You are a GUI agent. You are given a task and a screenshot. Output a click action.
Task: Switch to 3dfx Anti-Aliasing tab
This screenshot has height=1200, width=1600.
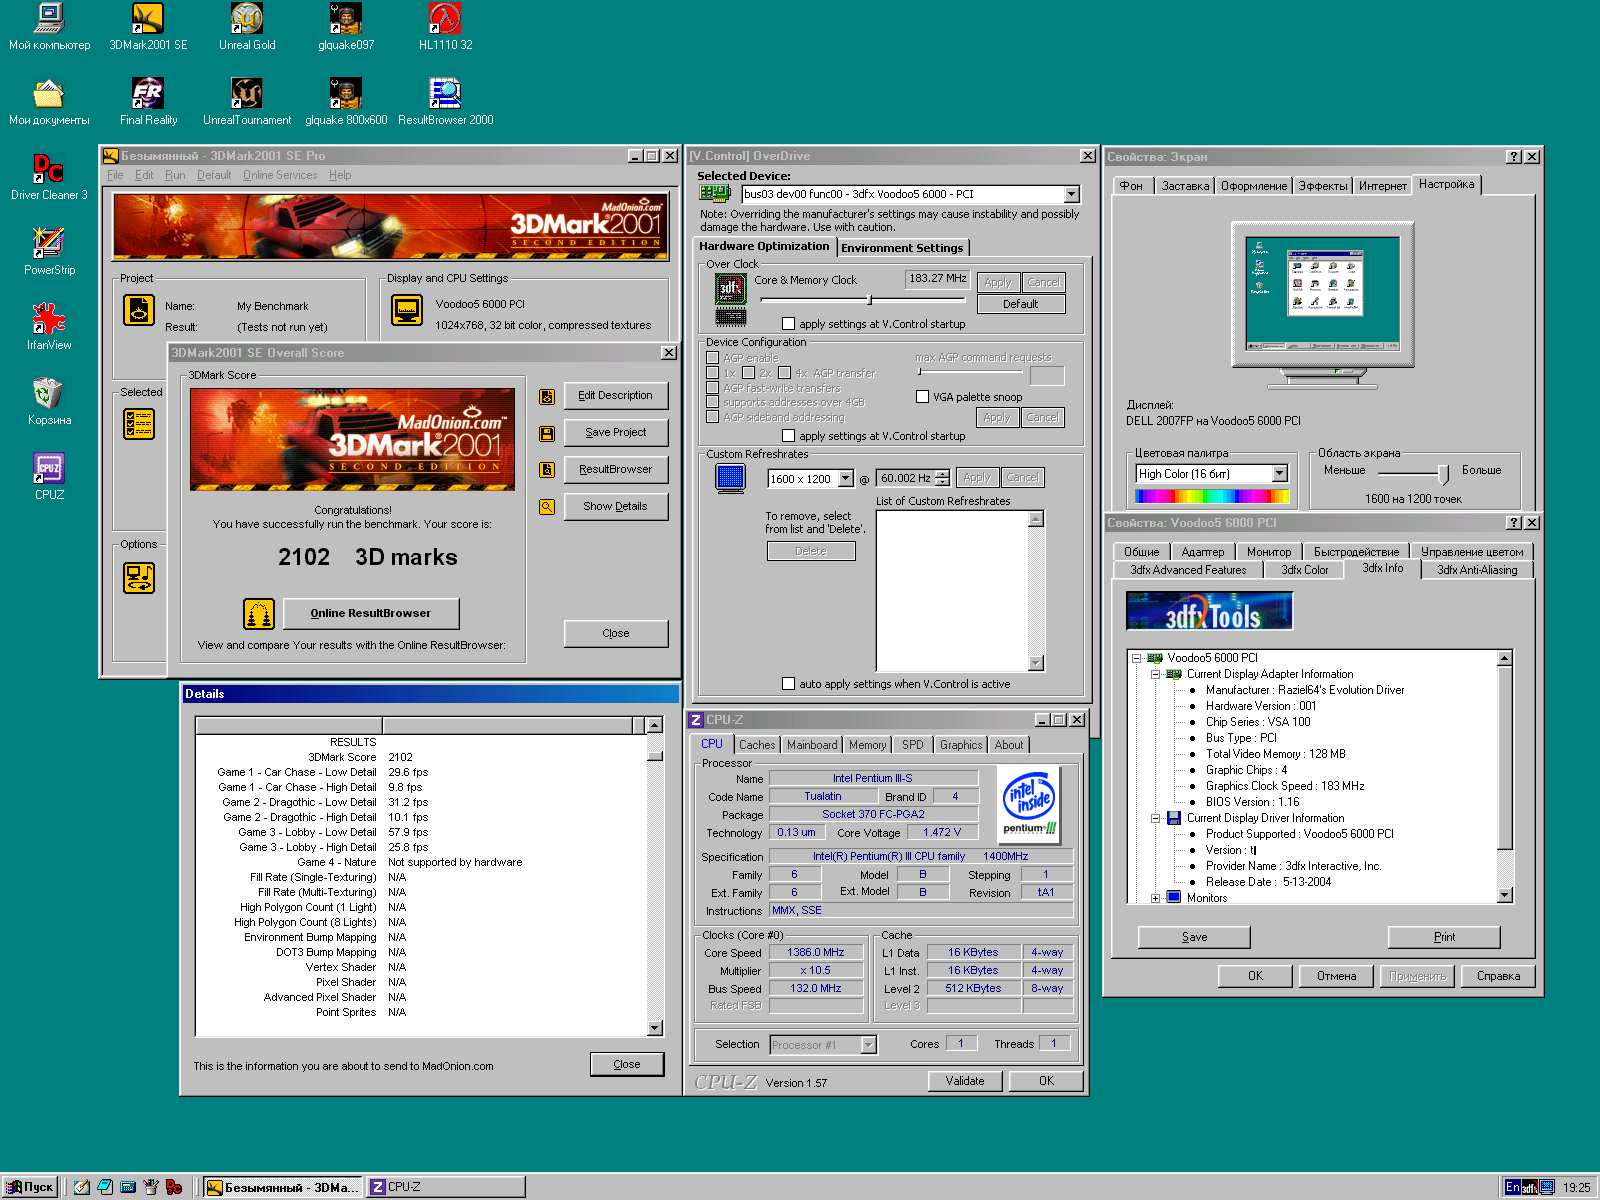[x=1477, y=570]
